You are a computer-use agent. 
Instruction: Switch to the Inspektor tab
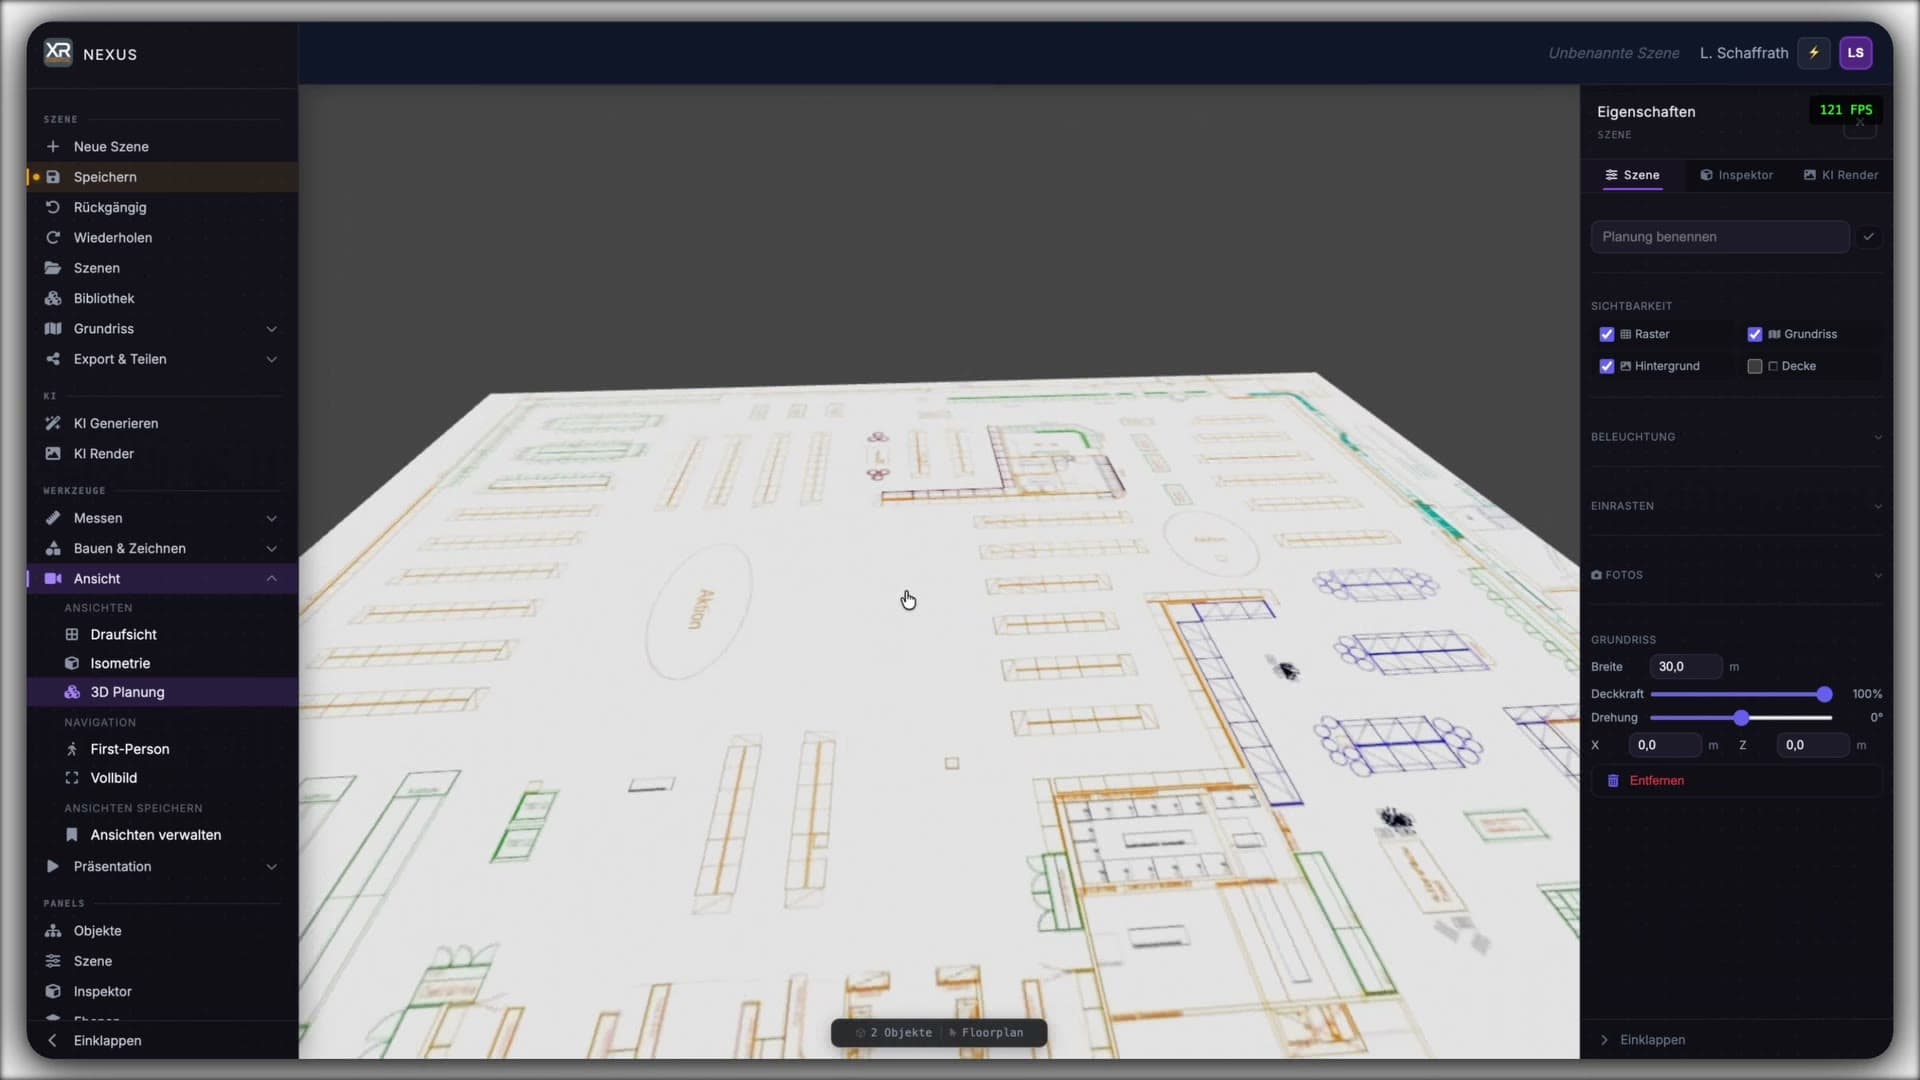tap(1736, 175)
